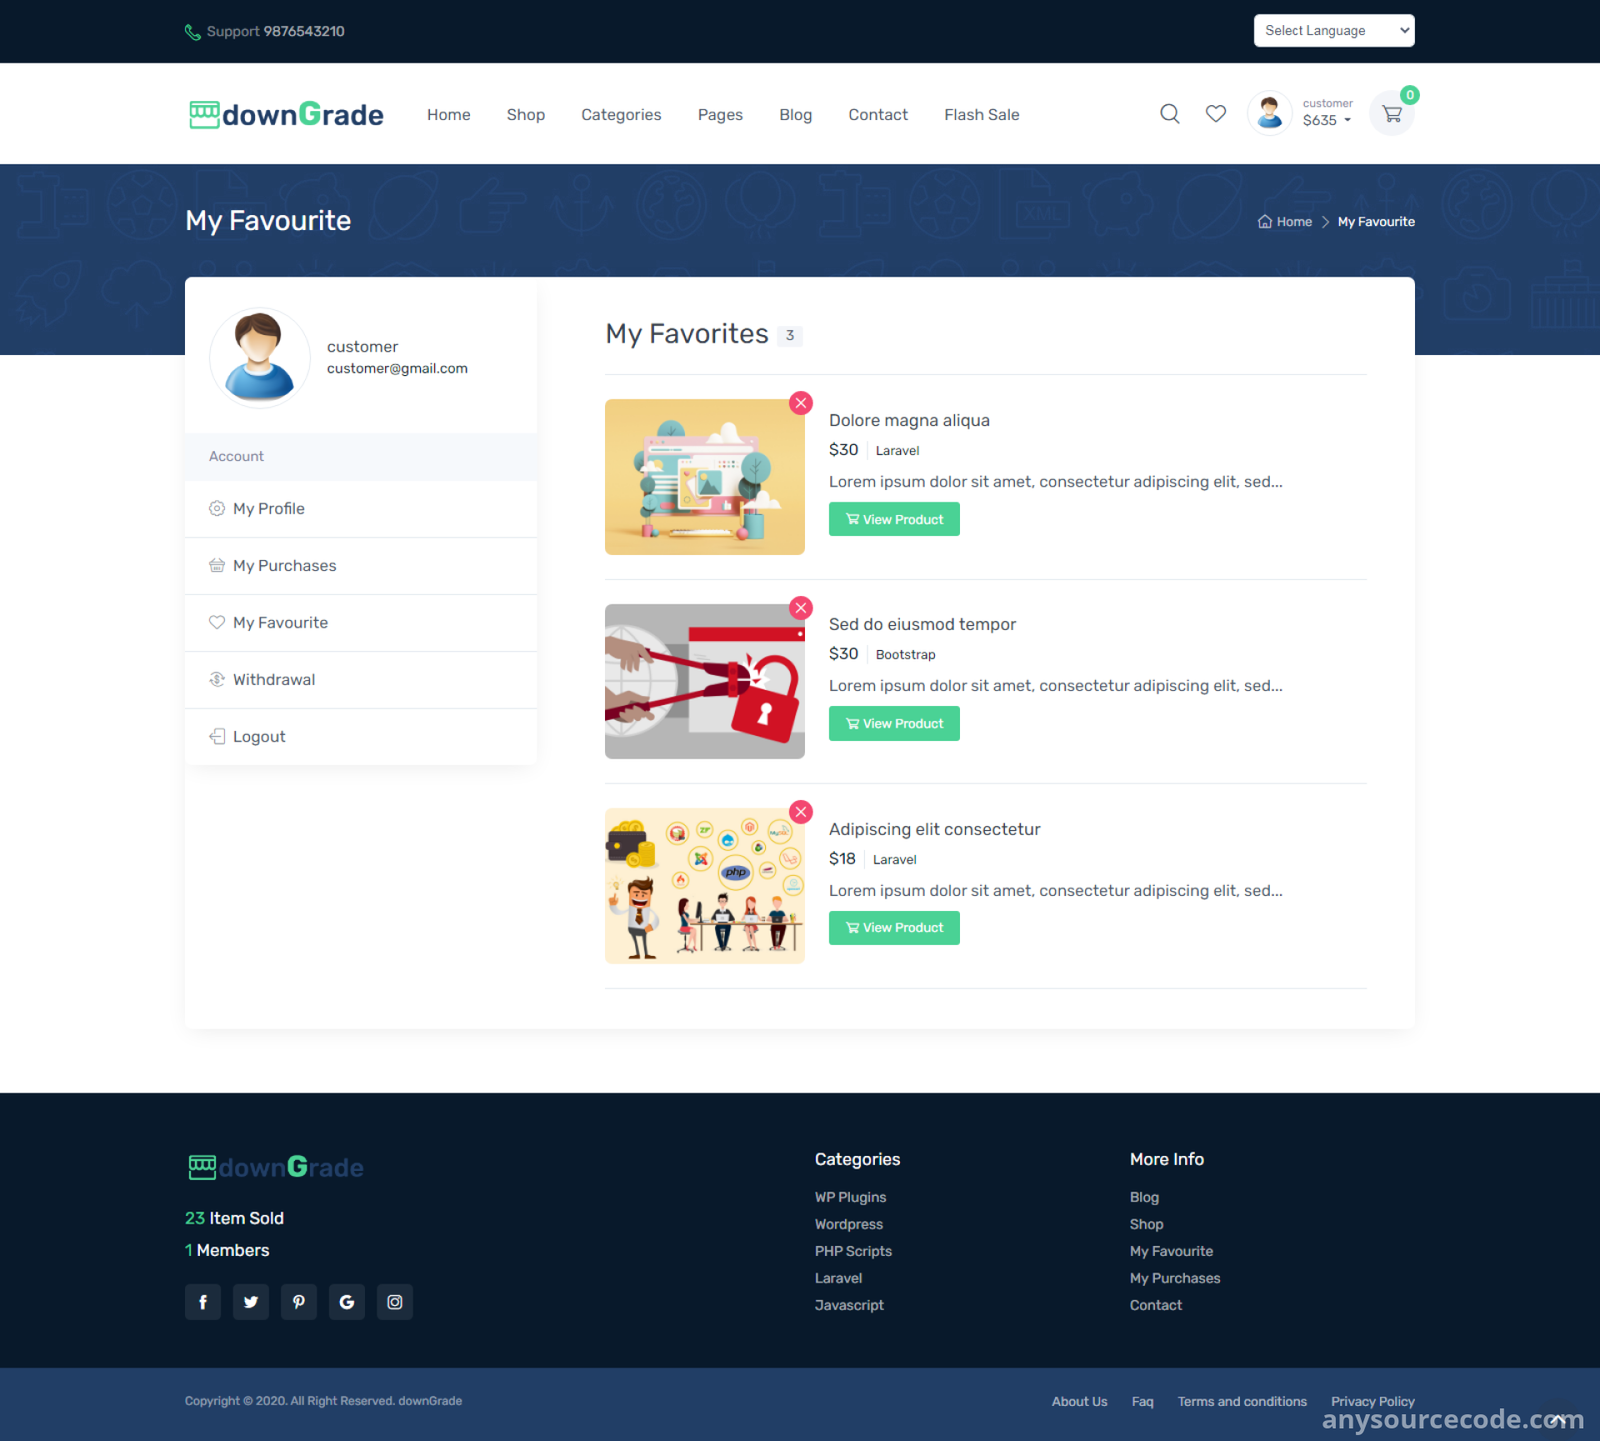
Task: Open About Us footer link
Action: pos(1079,1401)
